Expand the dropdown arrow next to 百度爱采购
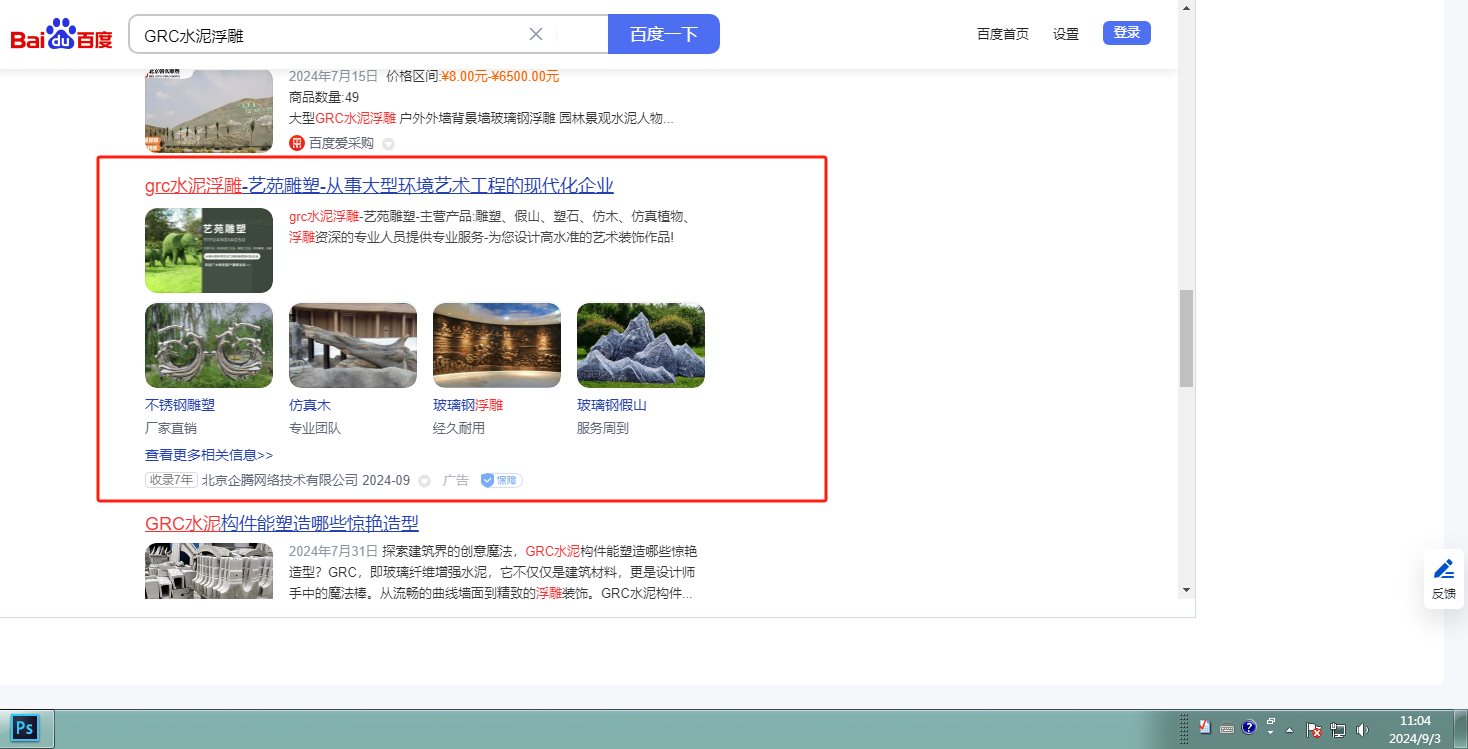1468x749 pixels. click(x=389, y=144)
